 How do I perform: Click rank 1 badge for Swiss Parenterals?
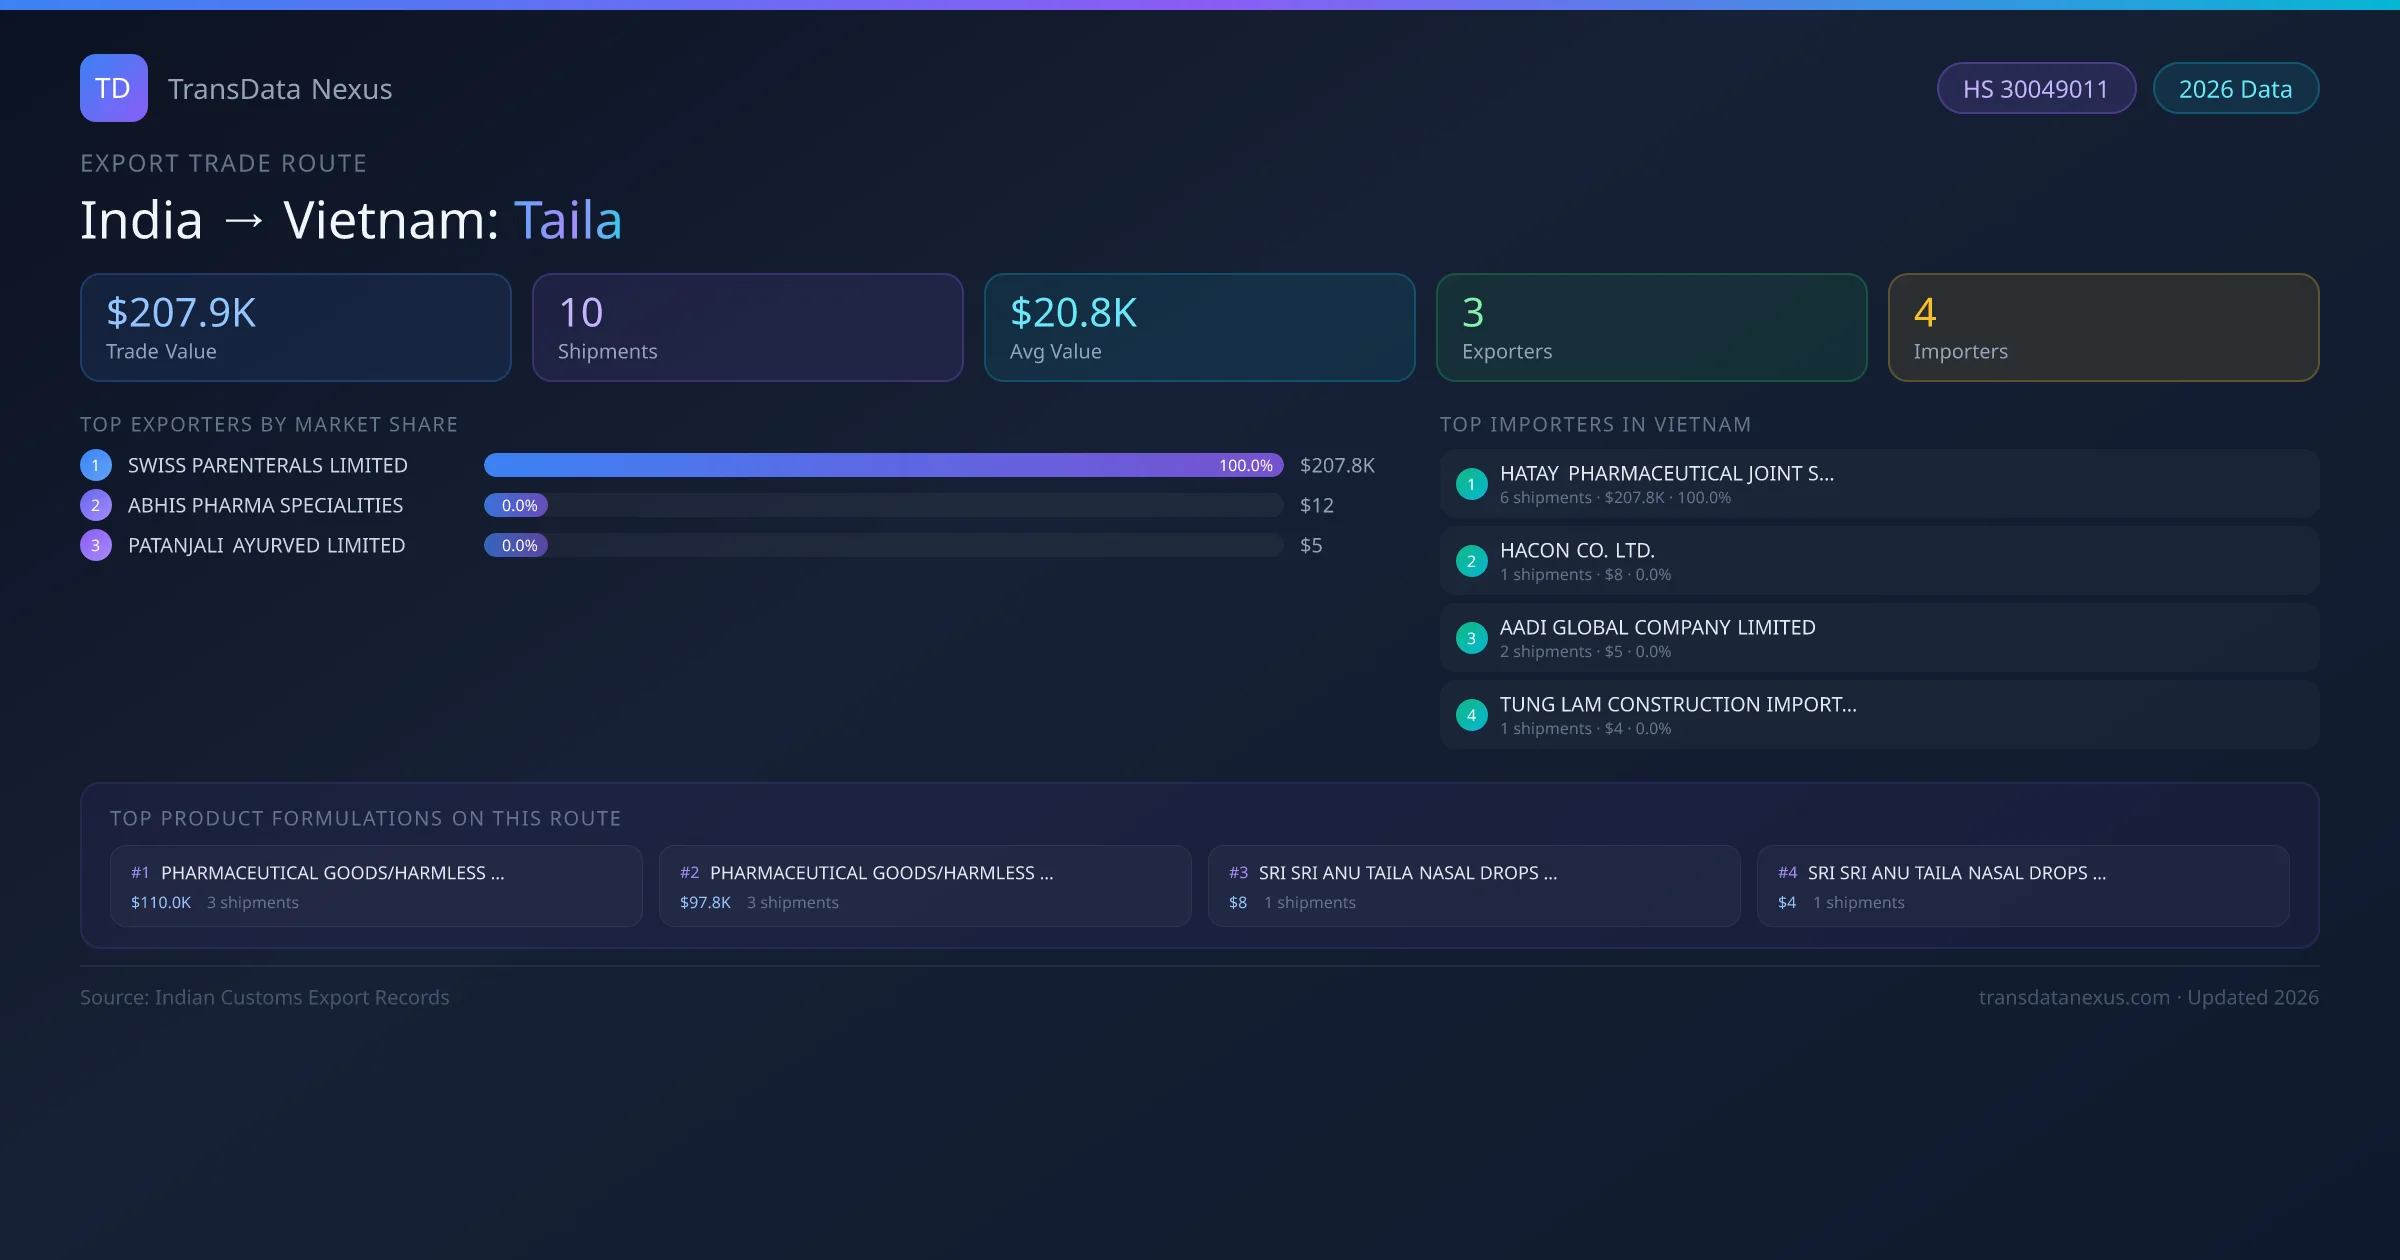[x=96, y=465]
